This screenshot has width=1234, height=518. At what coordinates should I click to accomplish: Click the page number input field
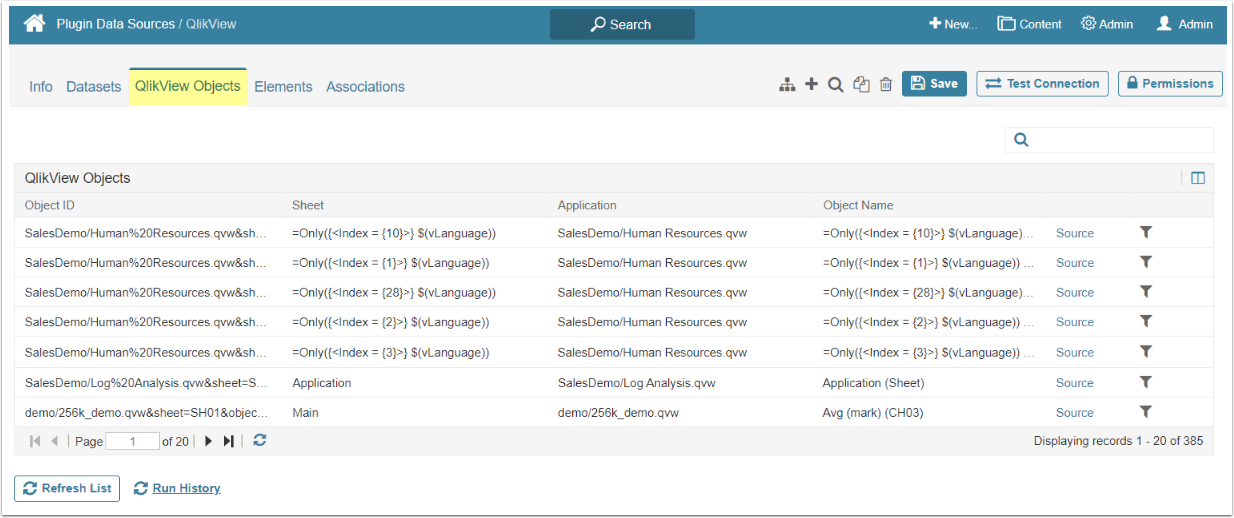[132, 441]
